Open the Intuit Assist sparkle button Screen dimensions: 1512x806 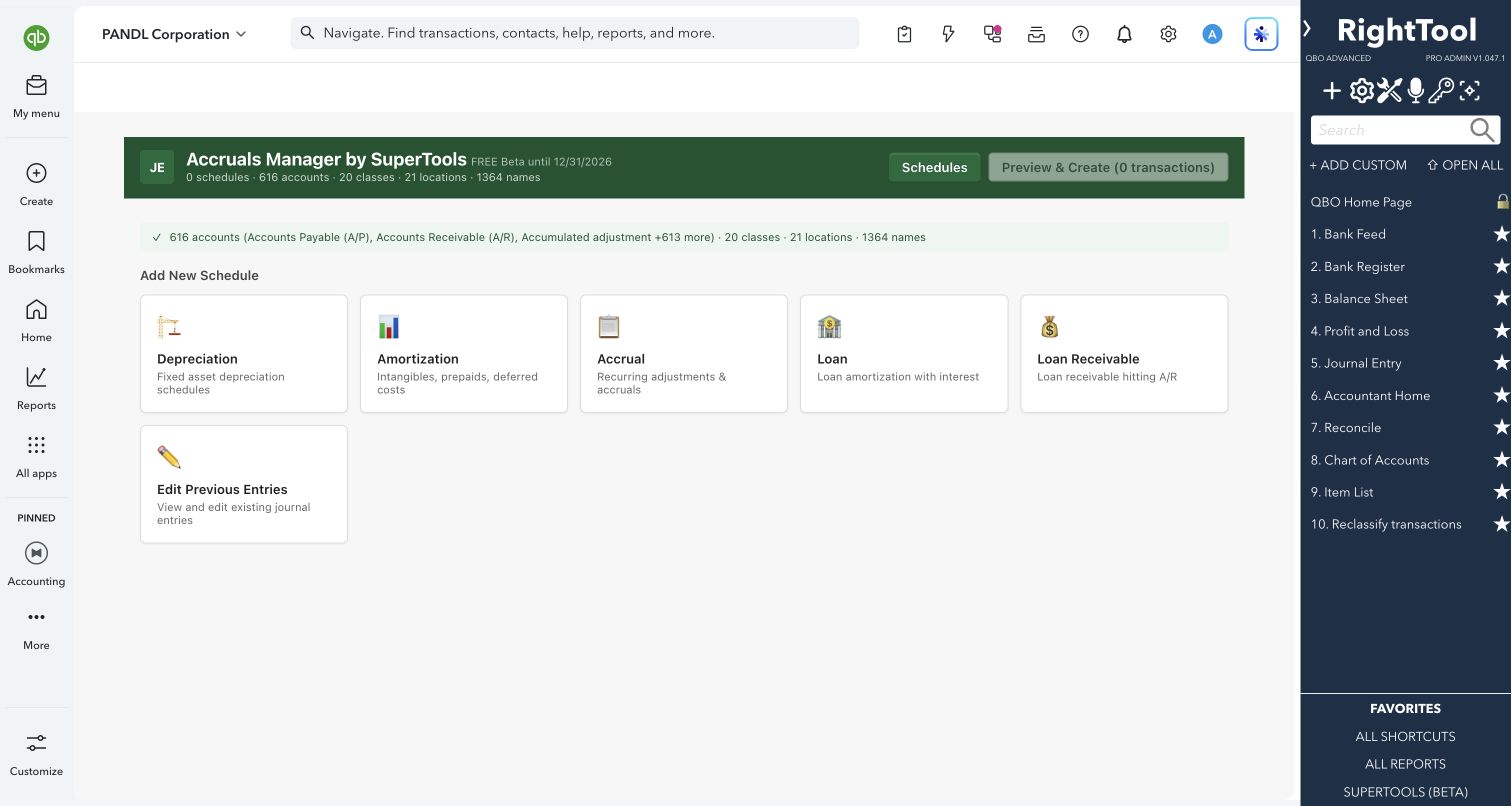point(1261,34)
